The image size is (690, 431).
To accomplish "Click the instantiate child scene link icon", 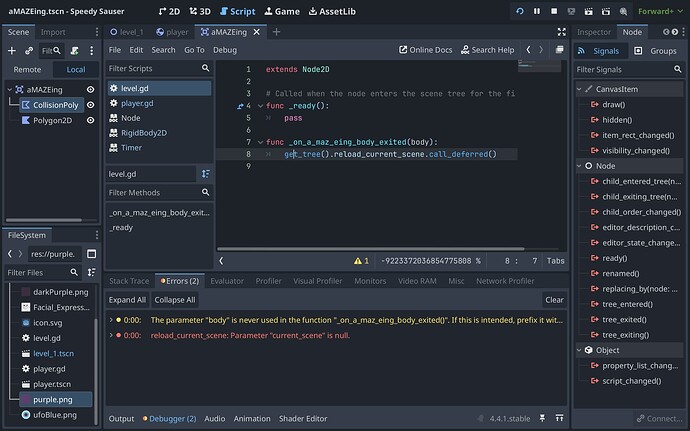I will [x=29, y=50].
